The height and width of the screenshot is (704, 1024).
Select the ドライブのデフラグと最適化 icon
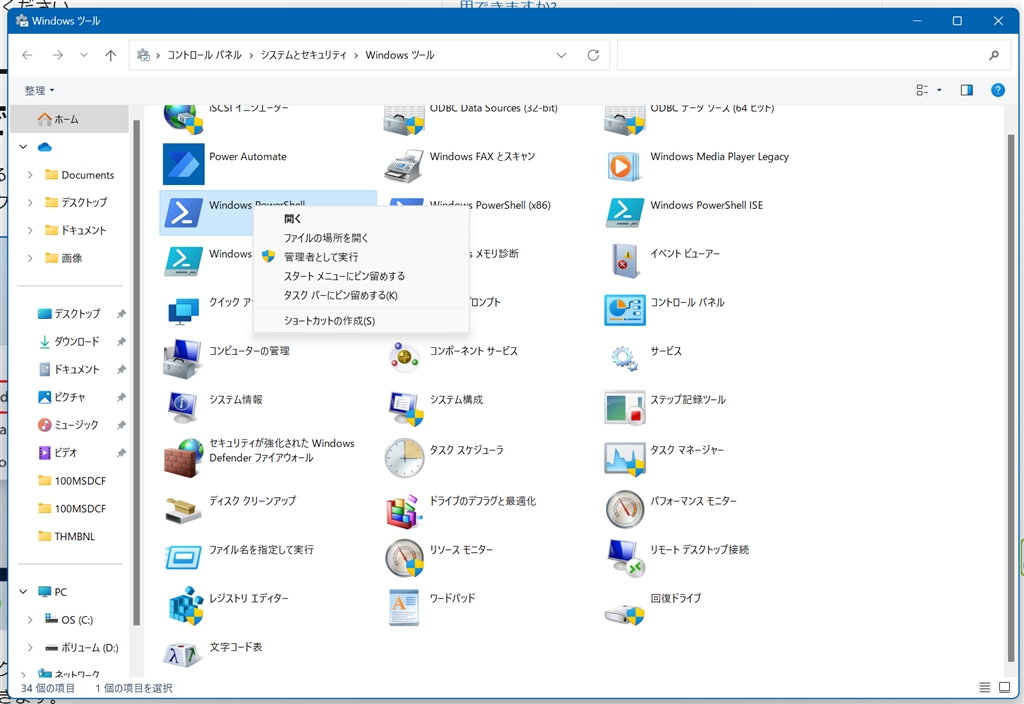point(404,510)
